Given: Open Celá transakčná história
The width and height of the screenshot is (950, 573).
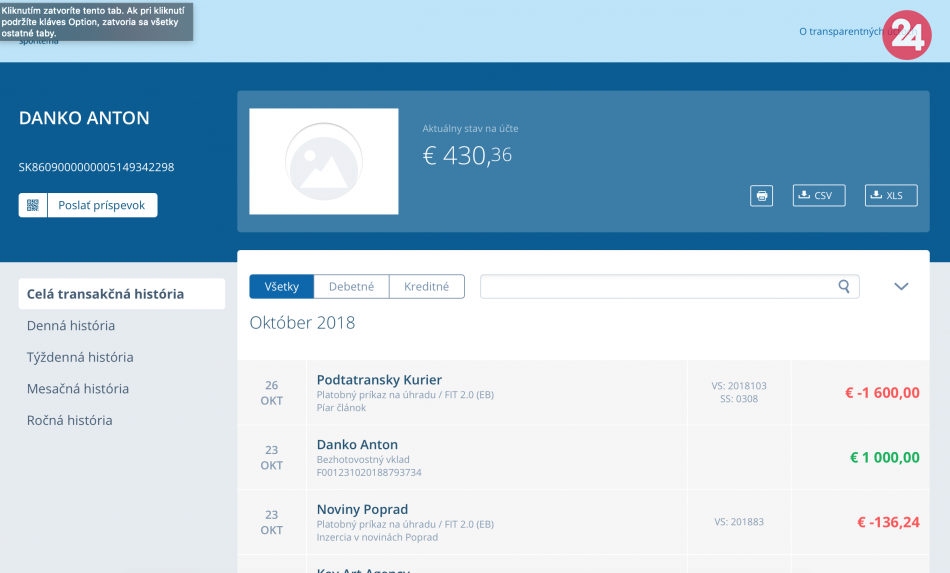Looking at the screenshot, I should [105, 294].
